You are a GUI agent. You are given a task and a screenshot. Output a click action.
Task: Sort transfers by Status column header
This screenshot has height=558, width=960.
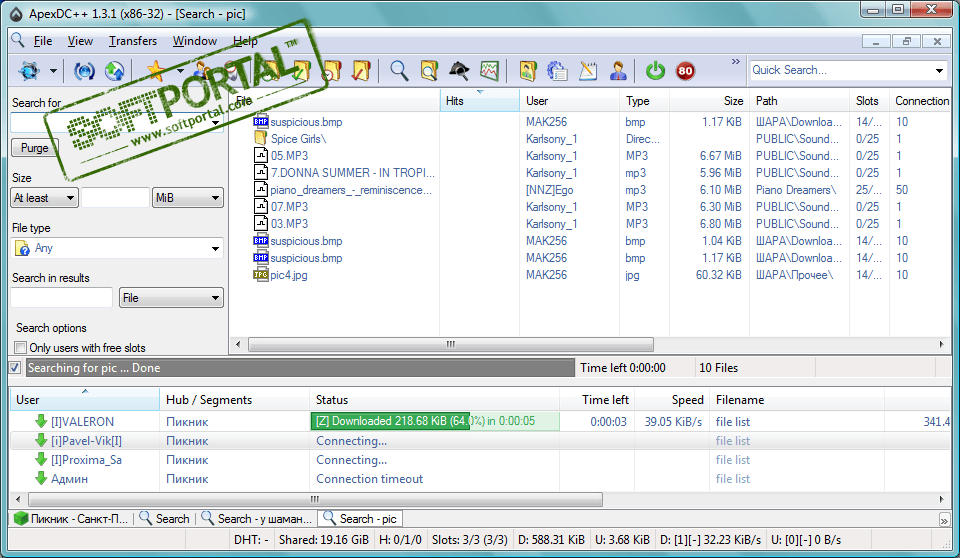(435, 399)
